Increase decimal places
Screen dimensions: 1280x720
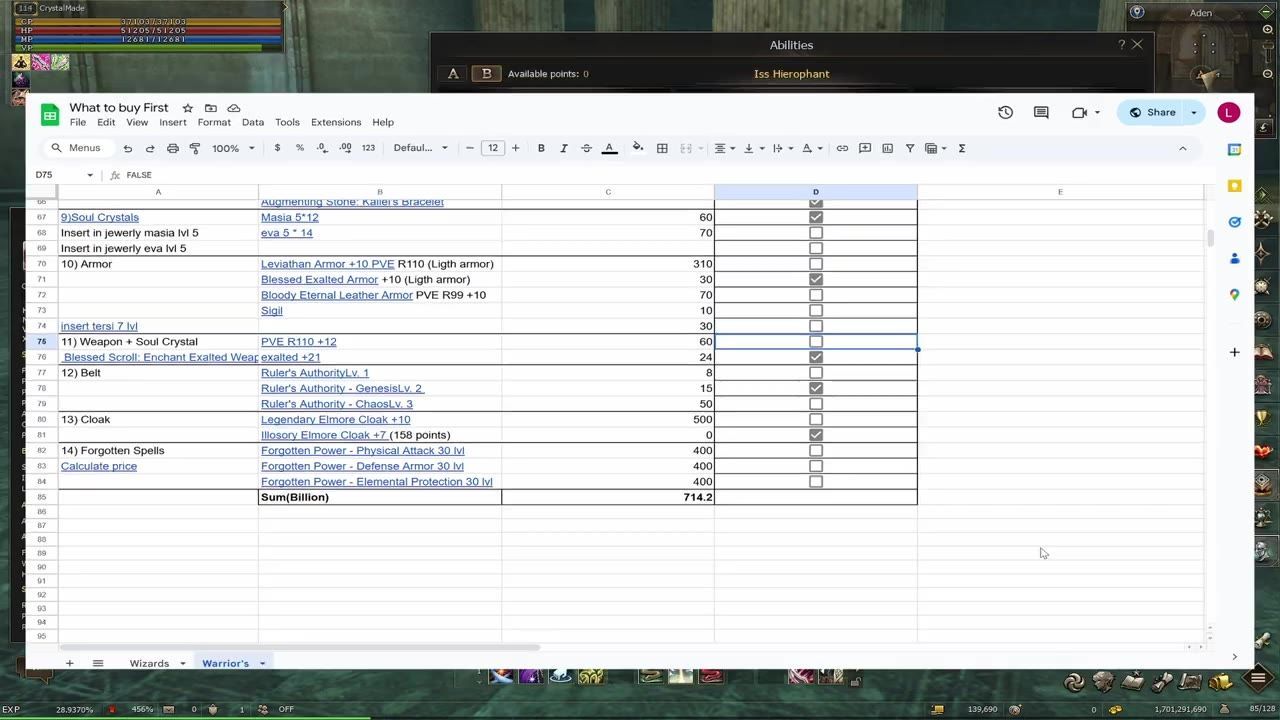[x=345, y=148]
